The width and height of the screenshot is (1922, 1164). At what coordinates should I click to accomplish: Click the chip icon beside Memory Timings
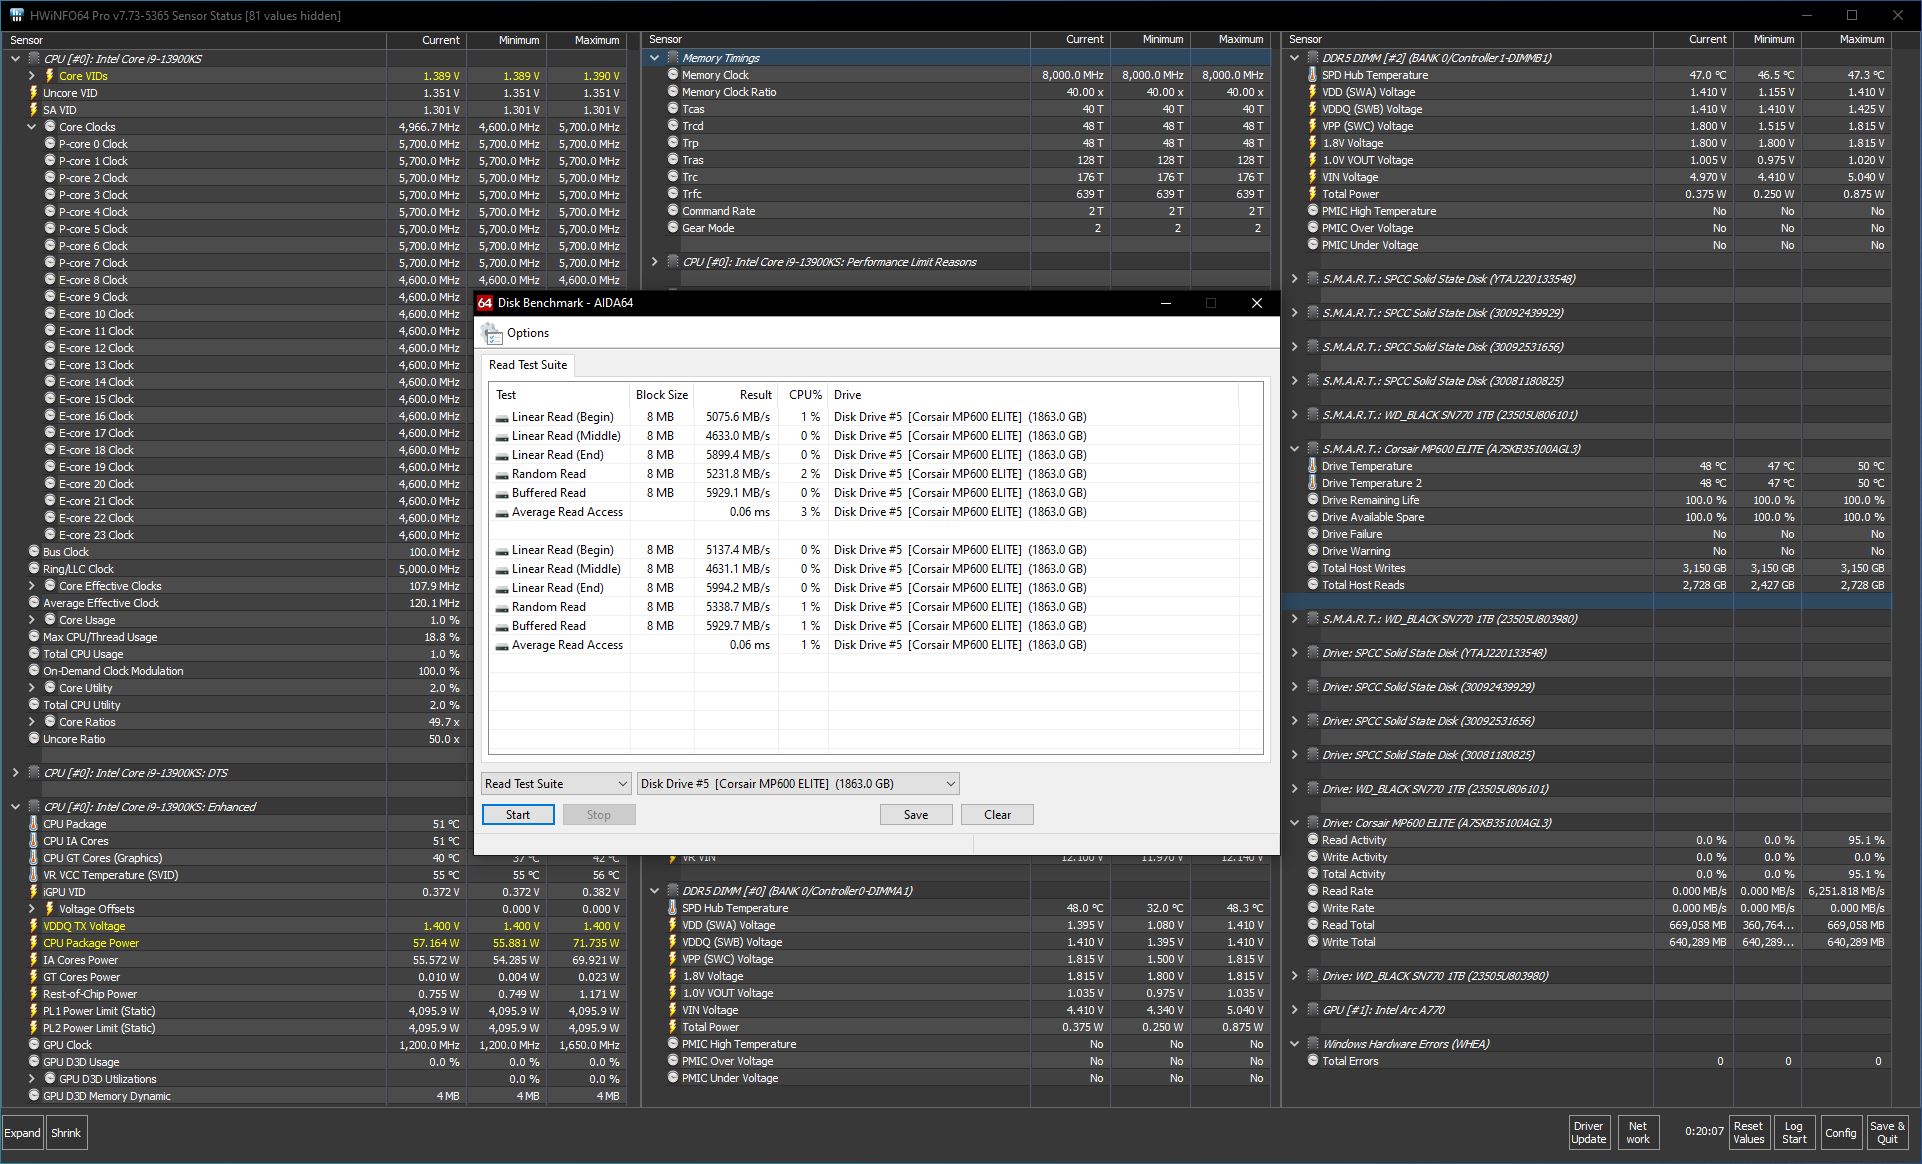pyautogui.click(x=673, y=58)
